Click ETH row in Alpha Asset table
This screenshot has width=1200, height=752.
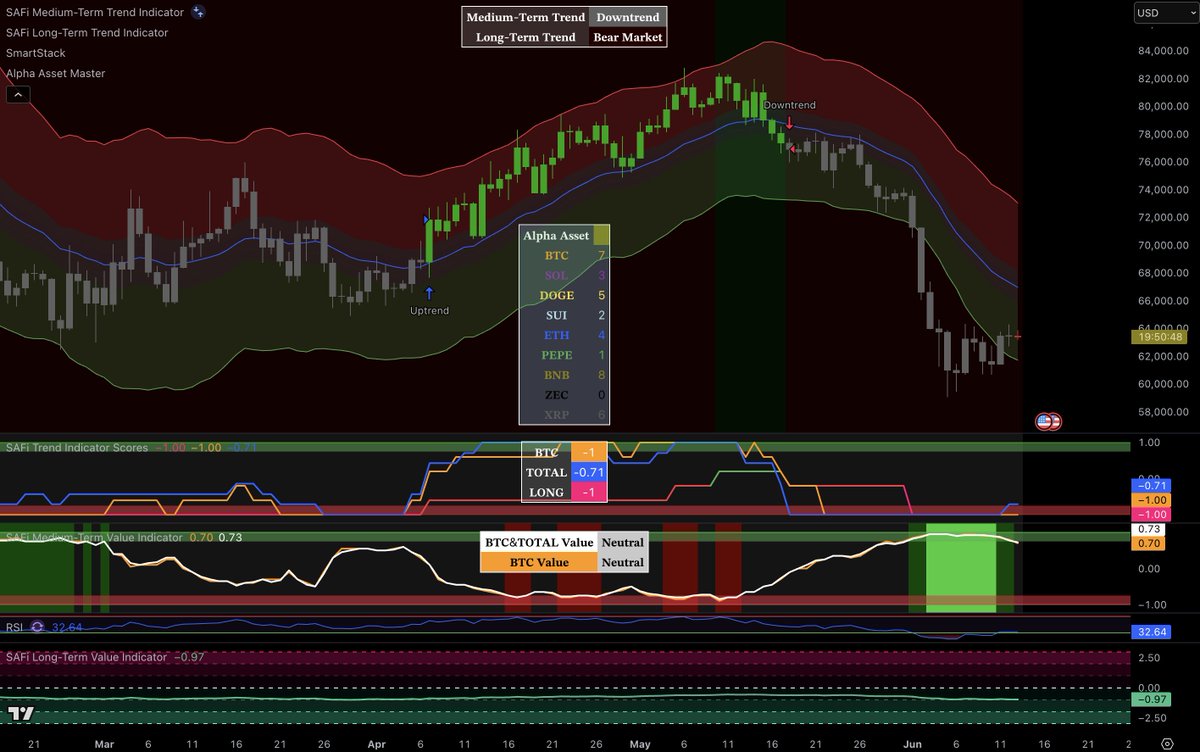point(564,335)
